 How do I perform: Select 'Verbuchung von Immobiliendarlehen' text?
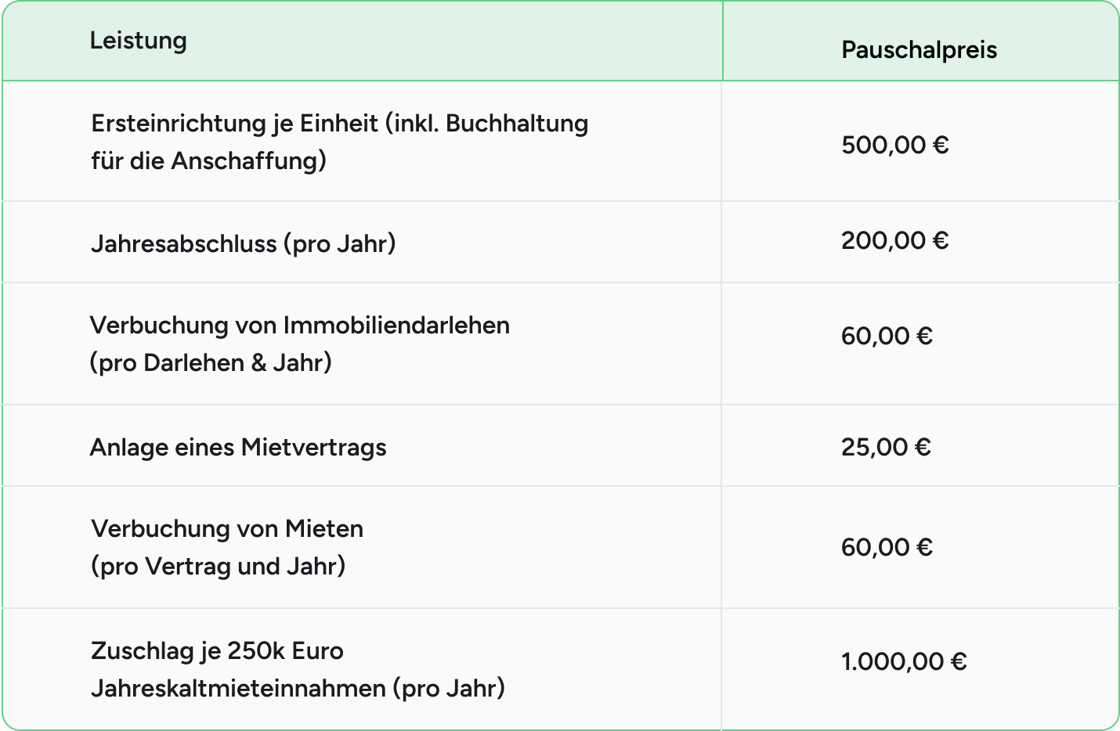[300, 325]
